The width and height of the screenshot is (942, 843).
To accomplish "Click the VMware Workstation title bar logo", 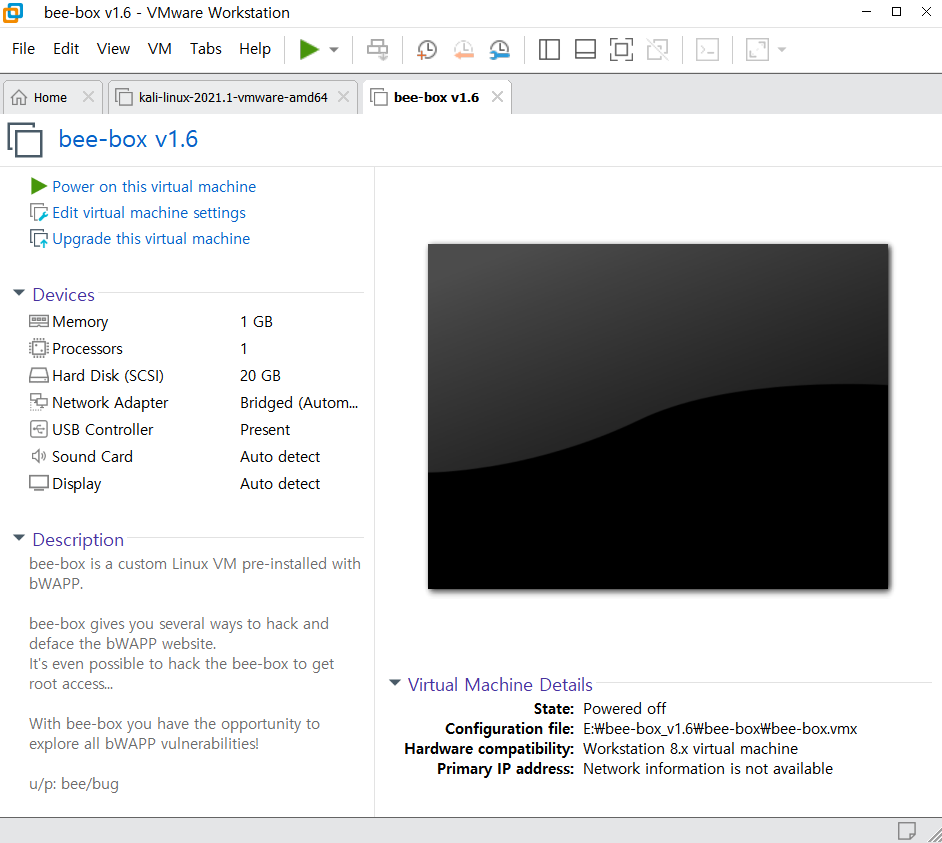I will click(x=13, y=13).
